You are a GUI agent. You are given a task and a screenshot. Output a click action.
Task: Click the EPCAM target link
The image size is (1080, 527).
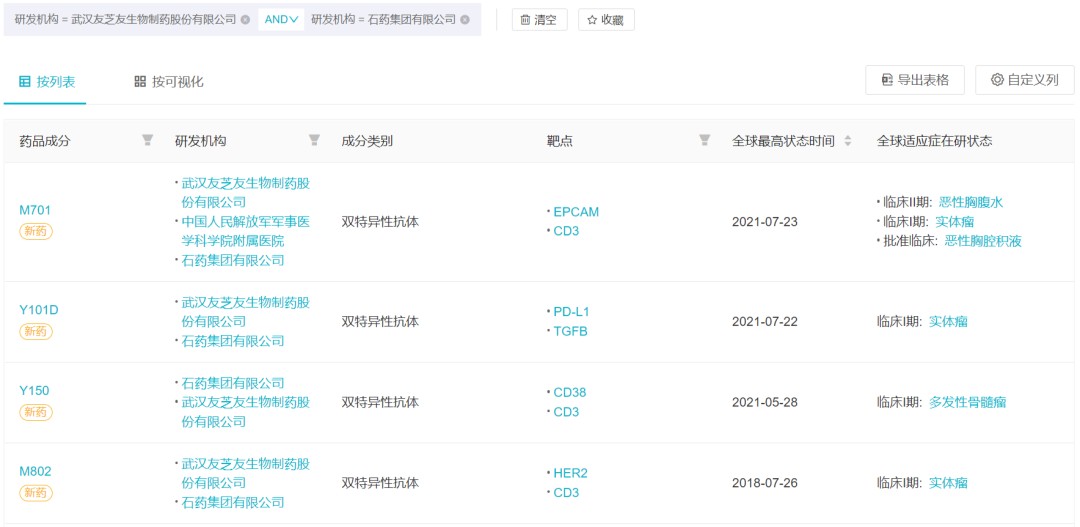click(x=577, y=212)
